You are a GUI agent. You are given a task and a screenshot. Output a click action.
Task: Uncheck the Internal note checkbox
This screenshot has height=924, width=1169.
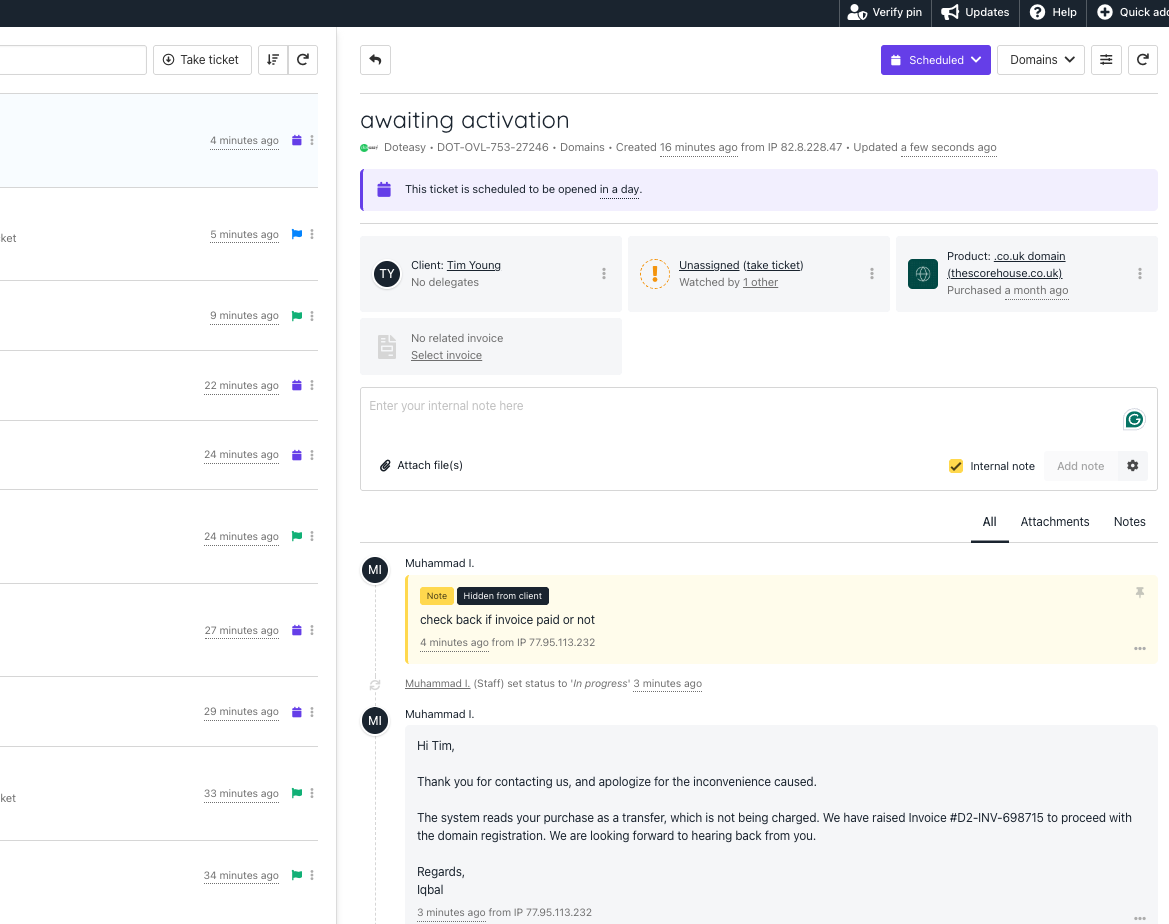(956, 466)
